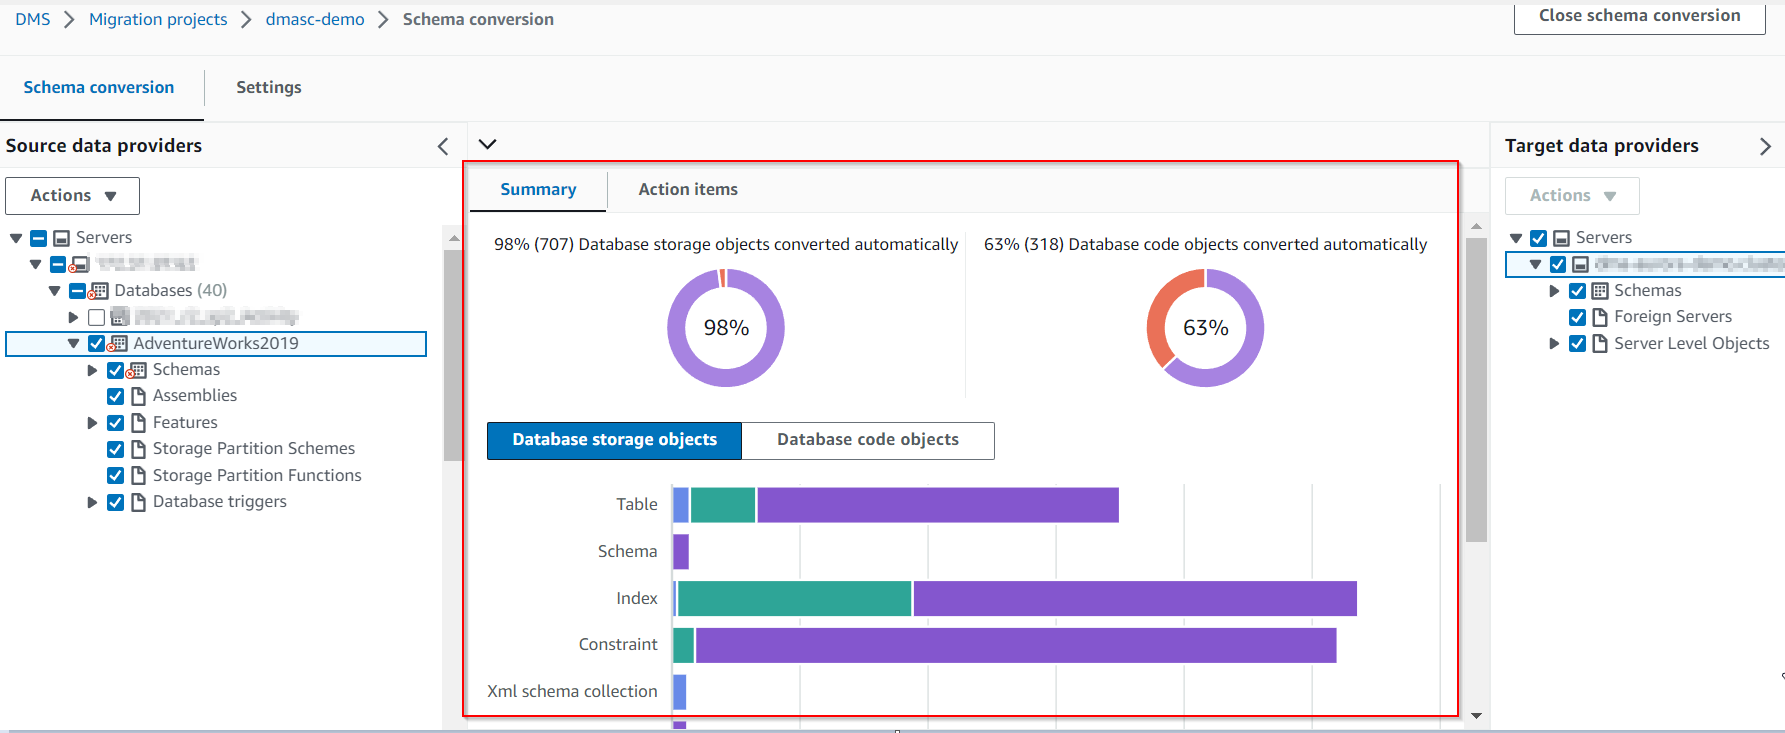Toggle the Databases (40) checkbox
Image resolution: width=1785 pixels, height=733 pixels.
tap(77, 291)
